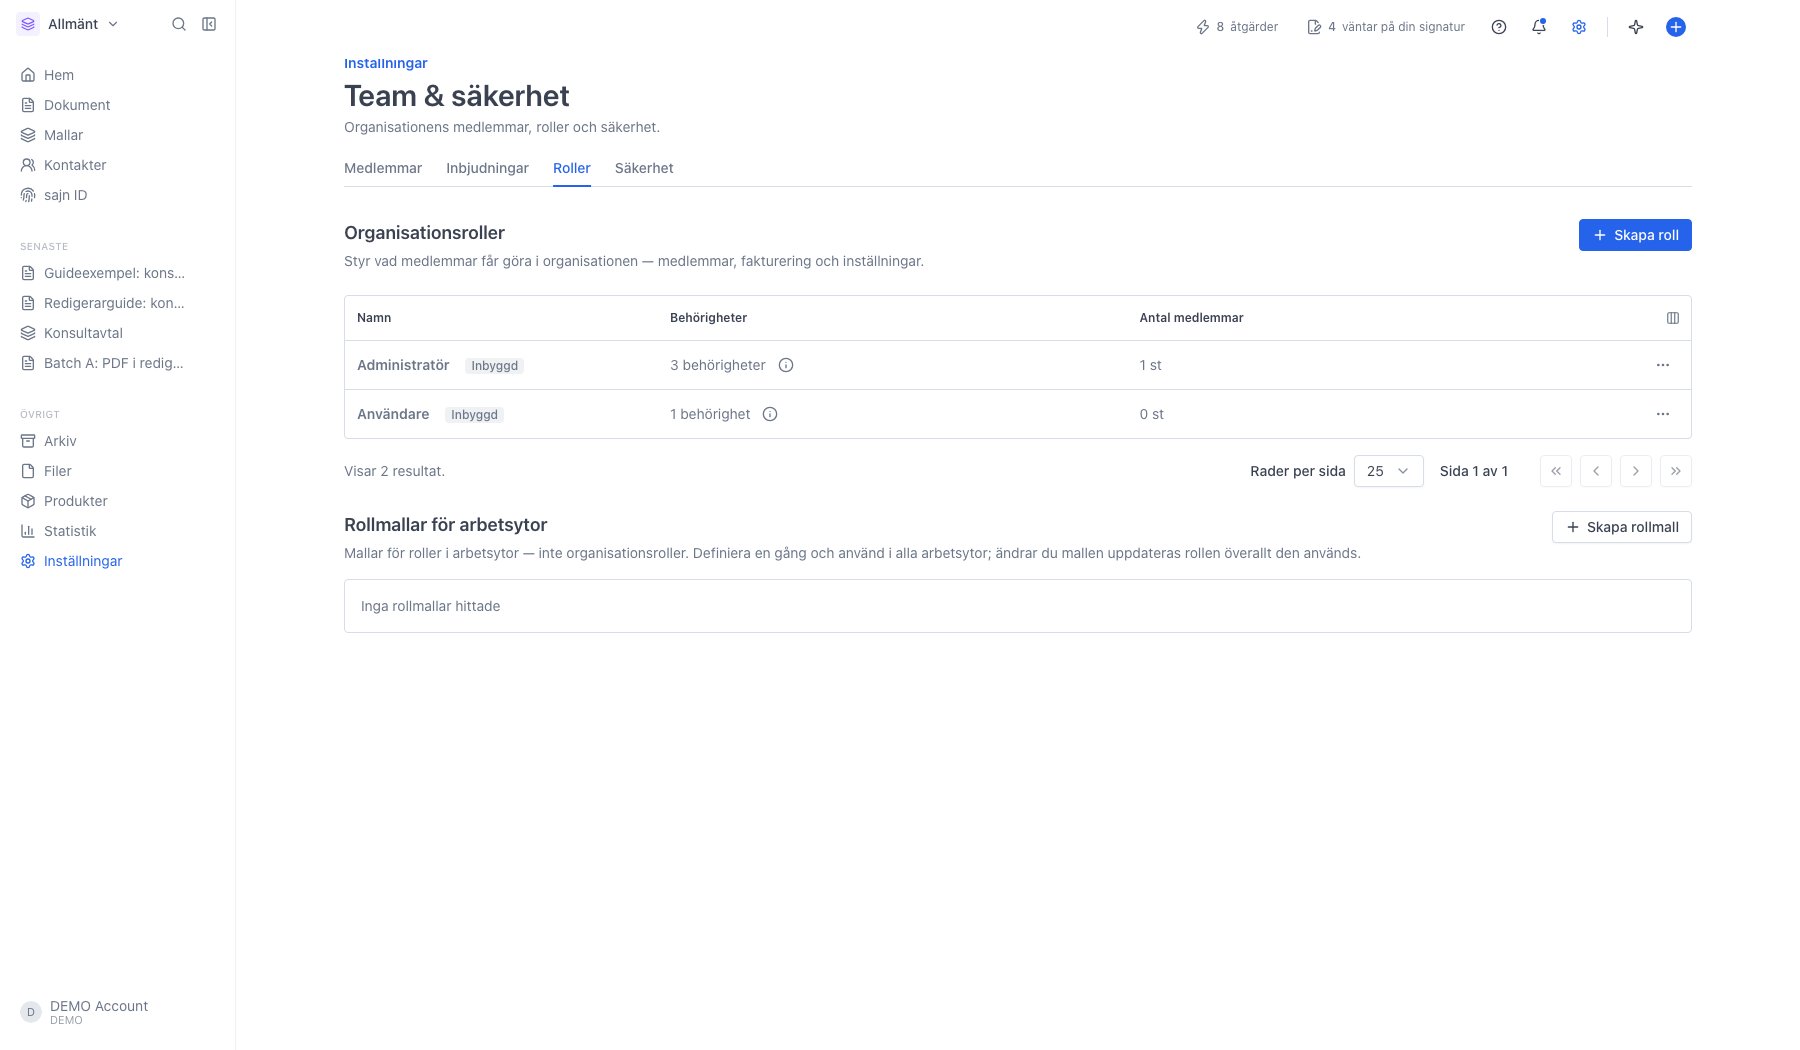Click the Skapa rollmall button
Image resolution: width=1800 pixels, height=1050 pixels.
point(1621,527)
